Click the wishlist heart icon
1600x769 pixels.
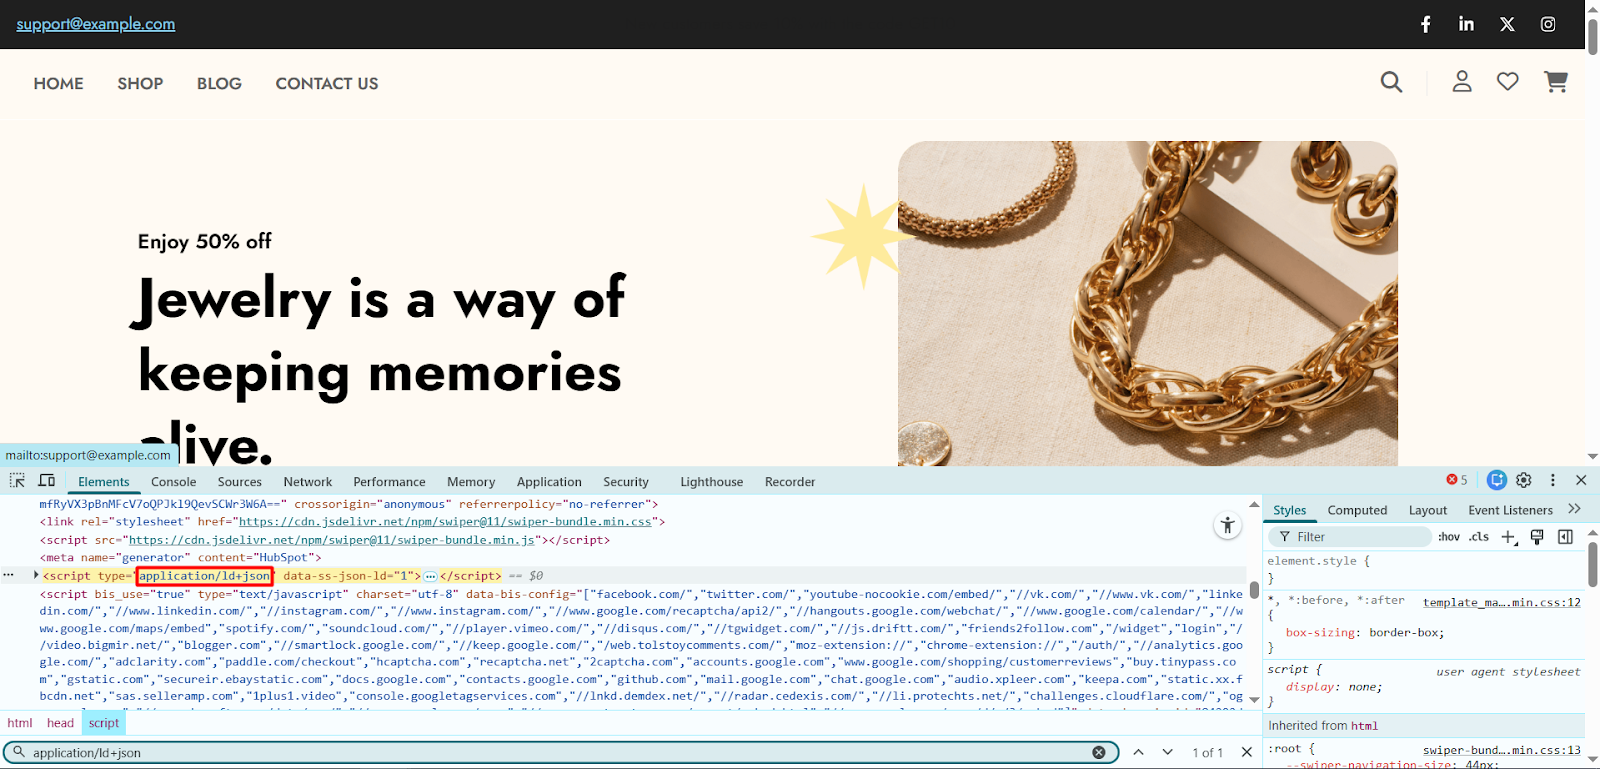[x=1507, y=82]
